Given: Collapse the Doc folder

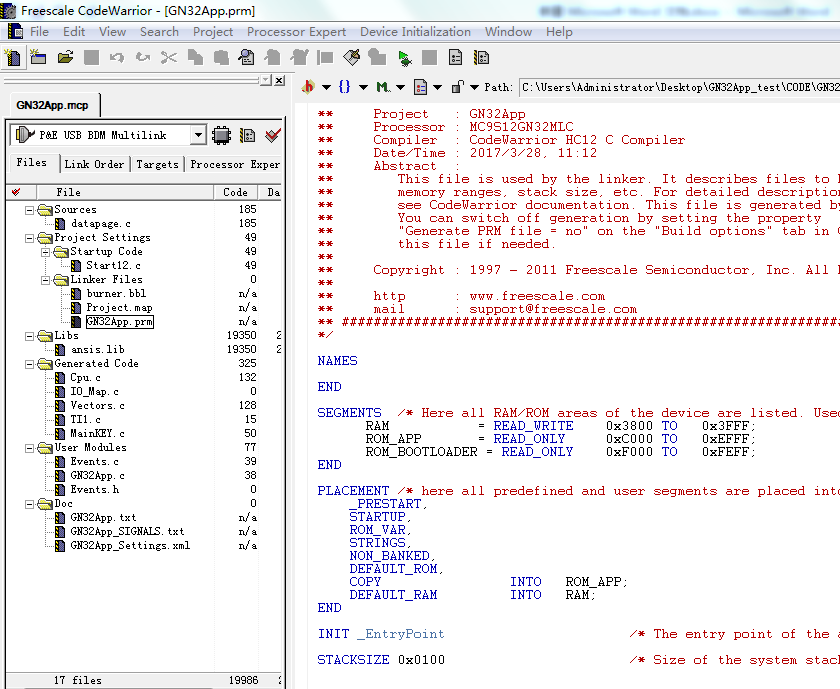Looking at the screenshot, I should [x=29, y=504].
